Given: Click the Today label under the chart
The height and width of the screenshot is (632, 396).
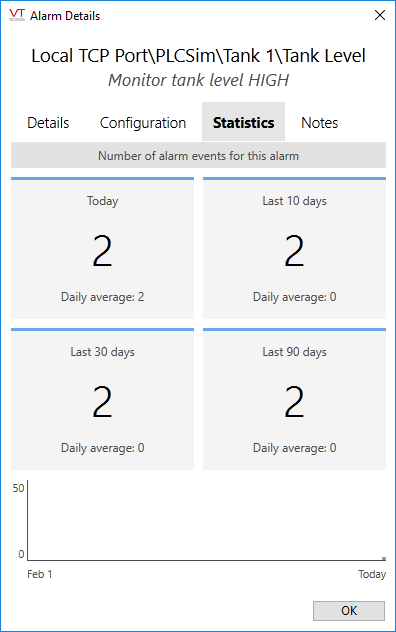Looking at the screenshot, I should (372, 574).
